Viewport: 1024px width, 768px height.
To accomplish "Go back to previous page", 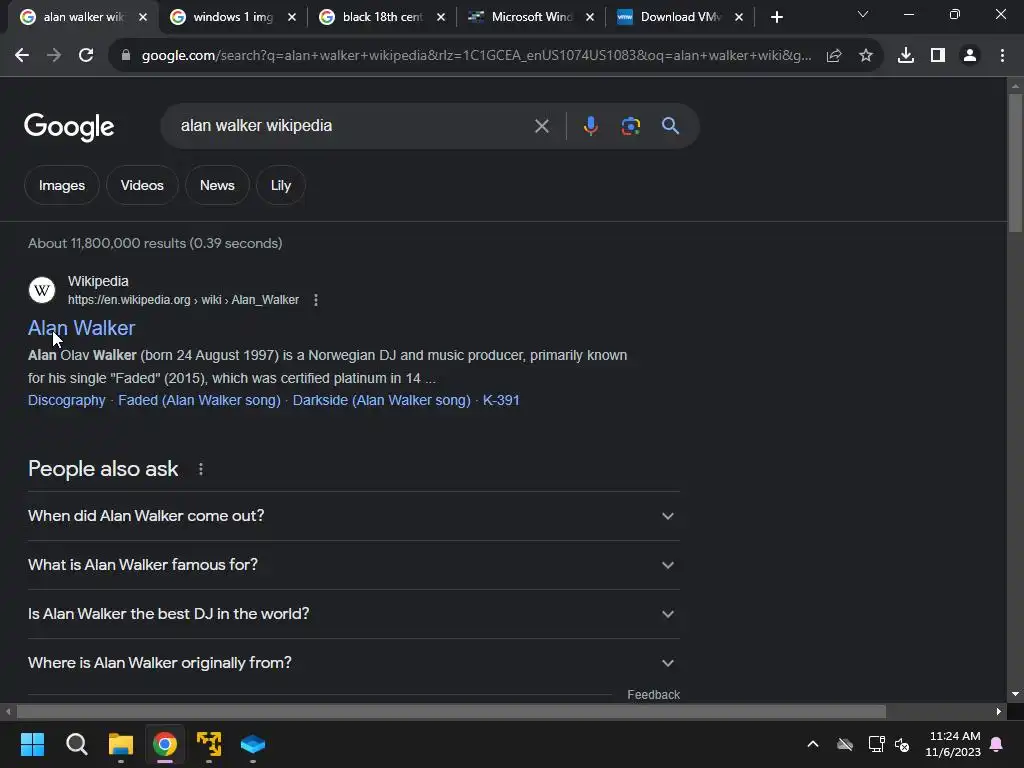I will click(22, 56).
